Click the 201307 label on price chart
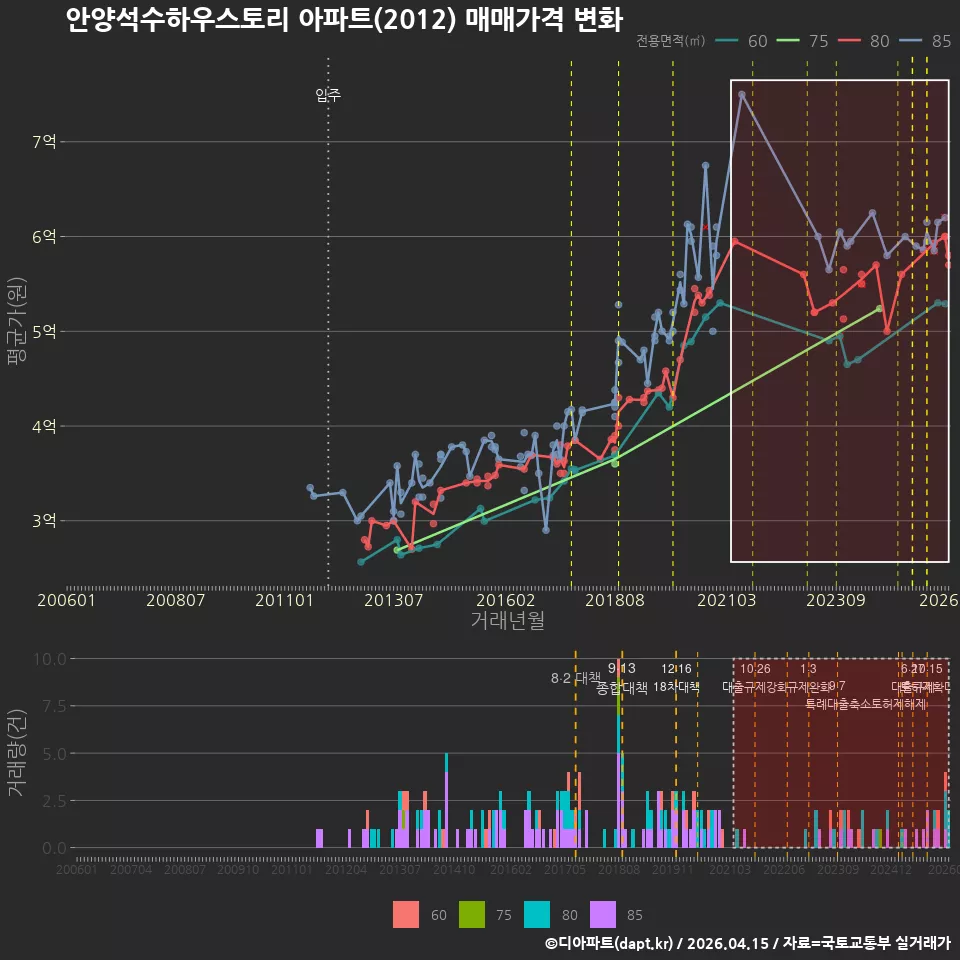Image resolution: width=960 pixels, height=960 pixels. (x=394, y=600)
